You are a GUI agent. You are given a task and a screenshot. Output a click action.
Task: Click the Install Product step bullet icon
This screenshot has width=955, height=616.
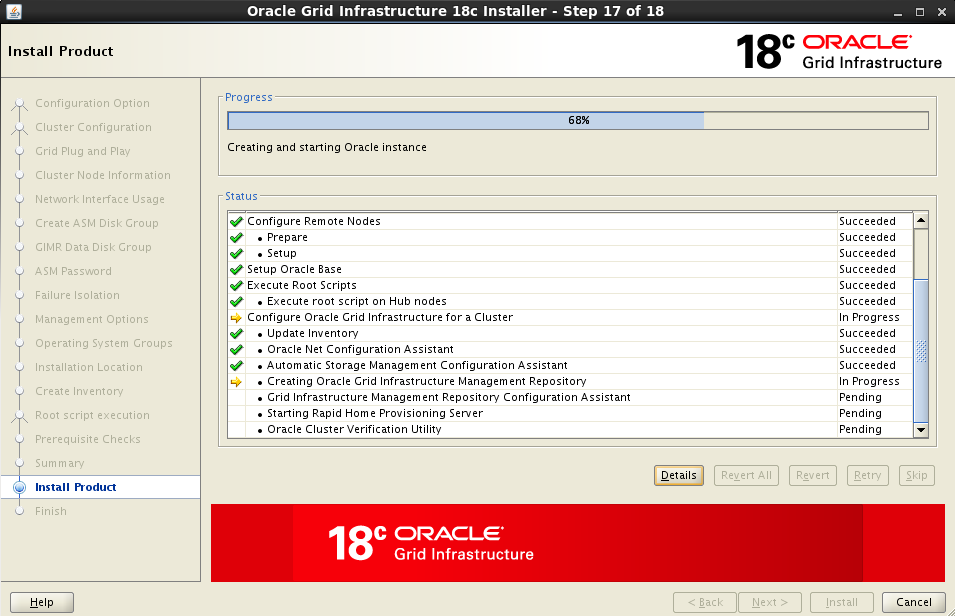19,487
